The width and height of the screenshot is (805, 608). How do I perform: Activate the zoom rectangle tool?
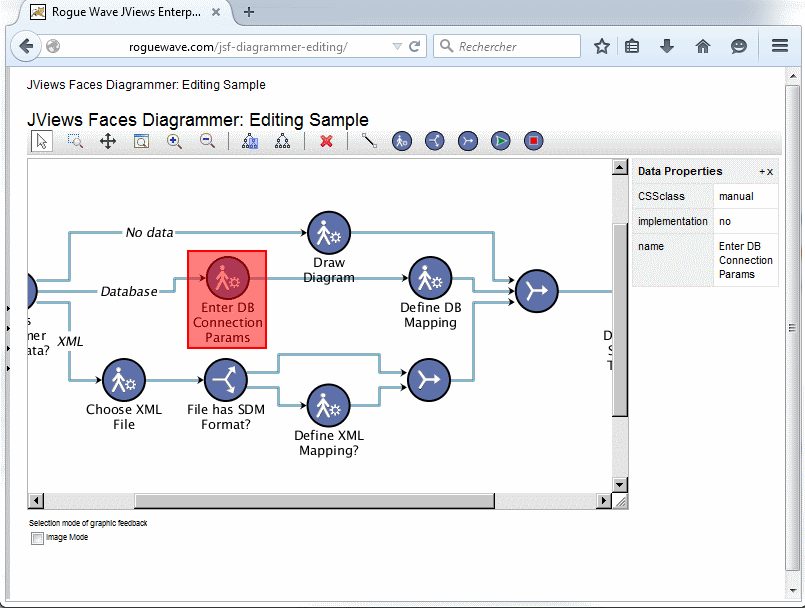[75, 141]
